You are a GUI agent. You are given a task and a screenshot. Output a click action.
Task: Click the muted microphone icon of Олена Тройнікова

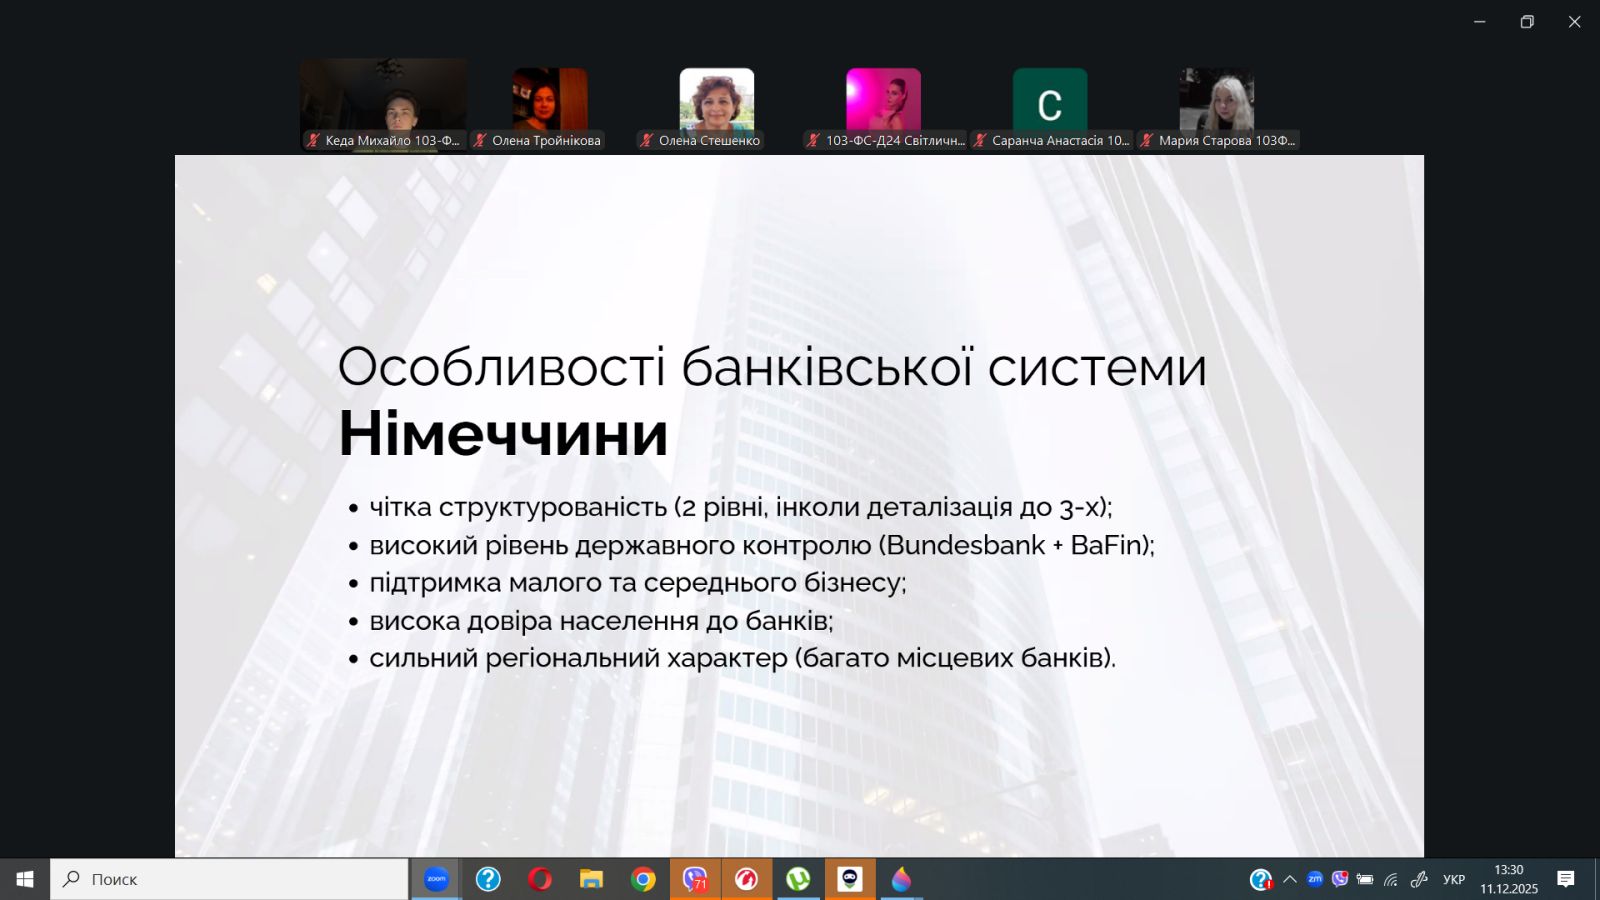click(480, 141)
